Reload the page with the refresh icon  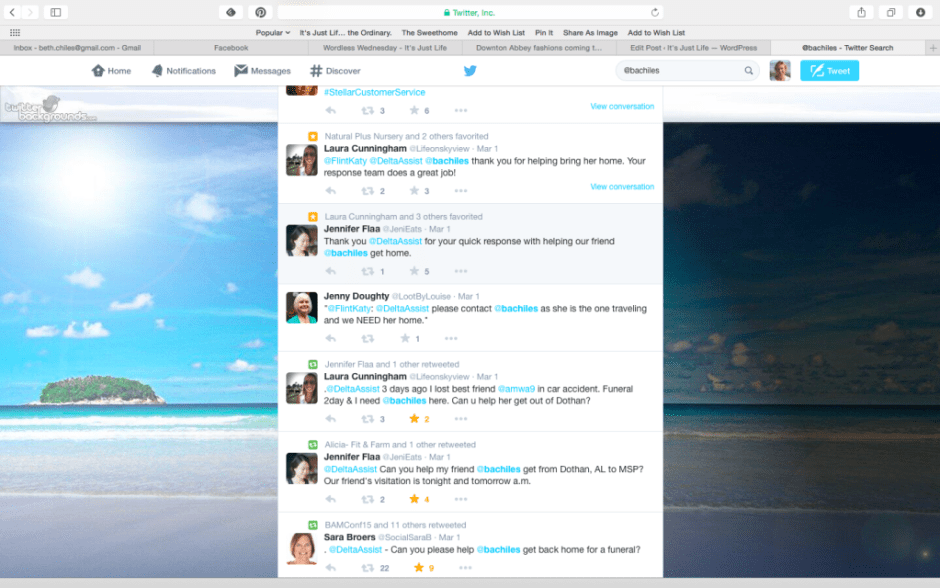(655, 13)
